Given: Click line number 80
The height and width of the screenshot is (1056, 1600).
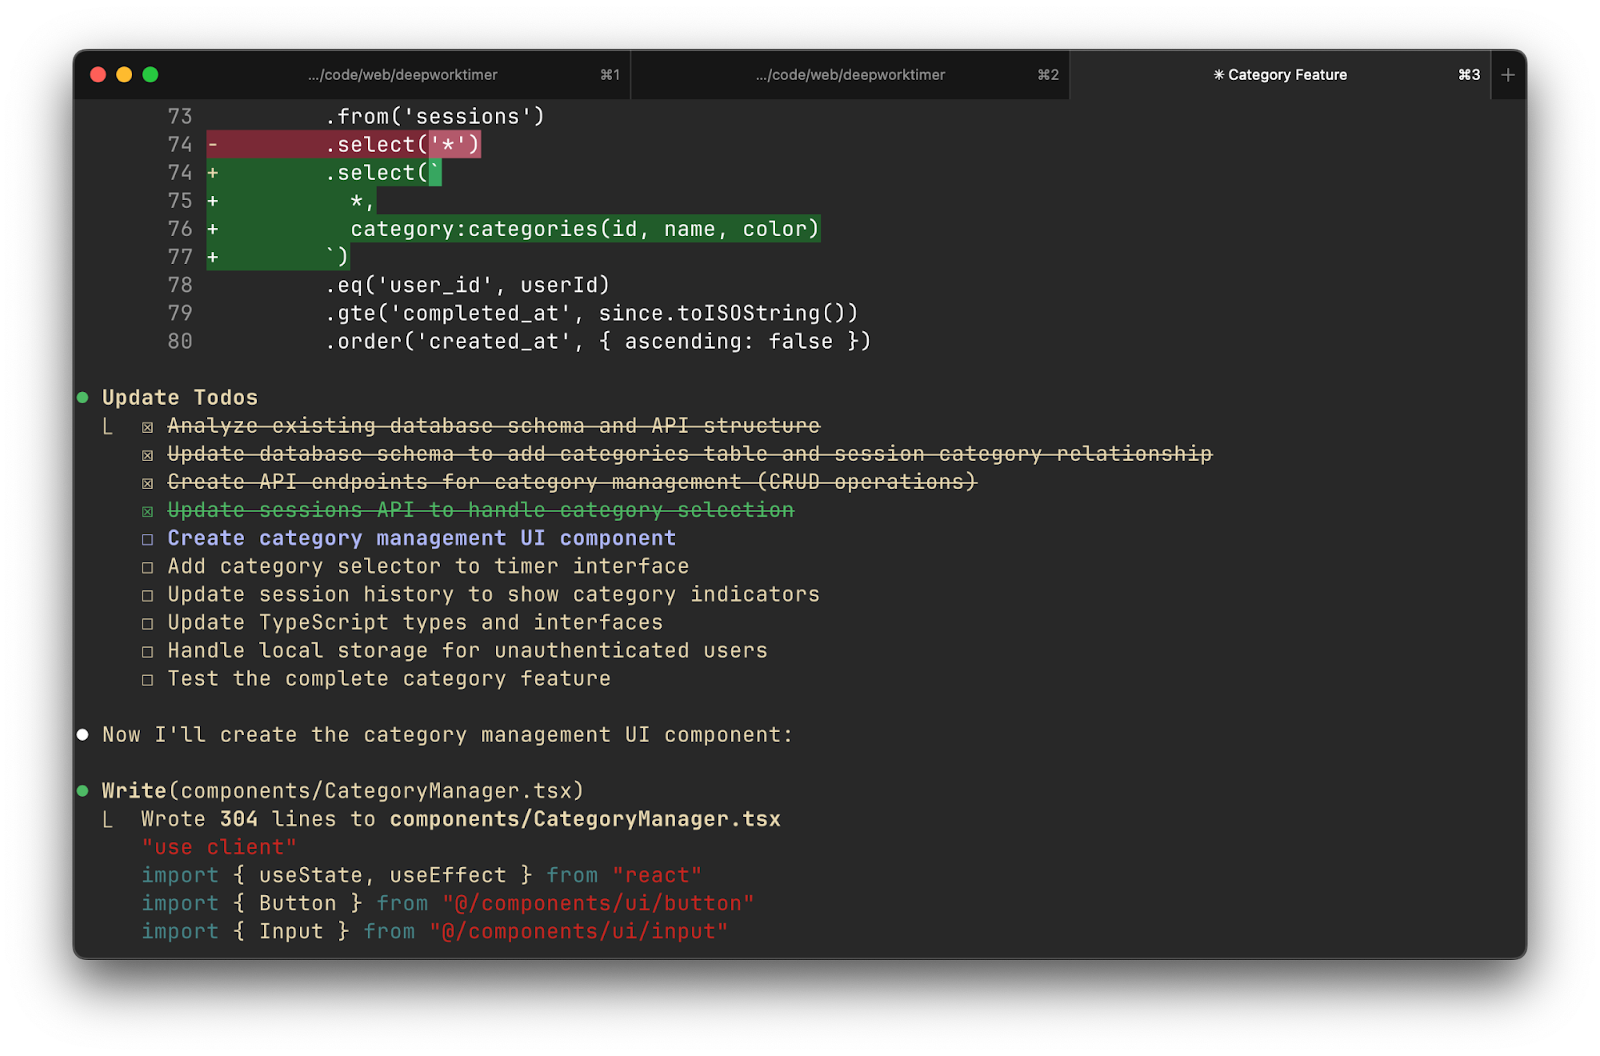Looking at the screenshot, I should coord(180,342).
